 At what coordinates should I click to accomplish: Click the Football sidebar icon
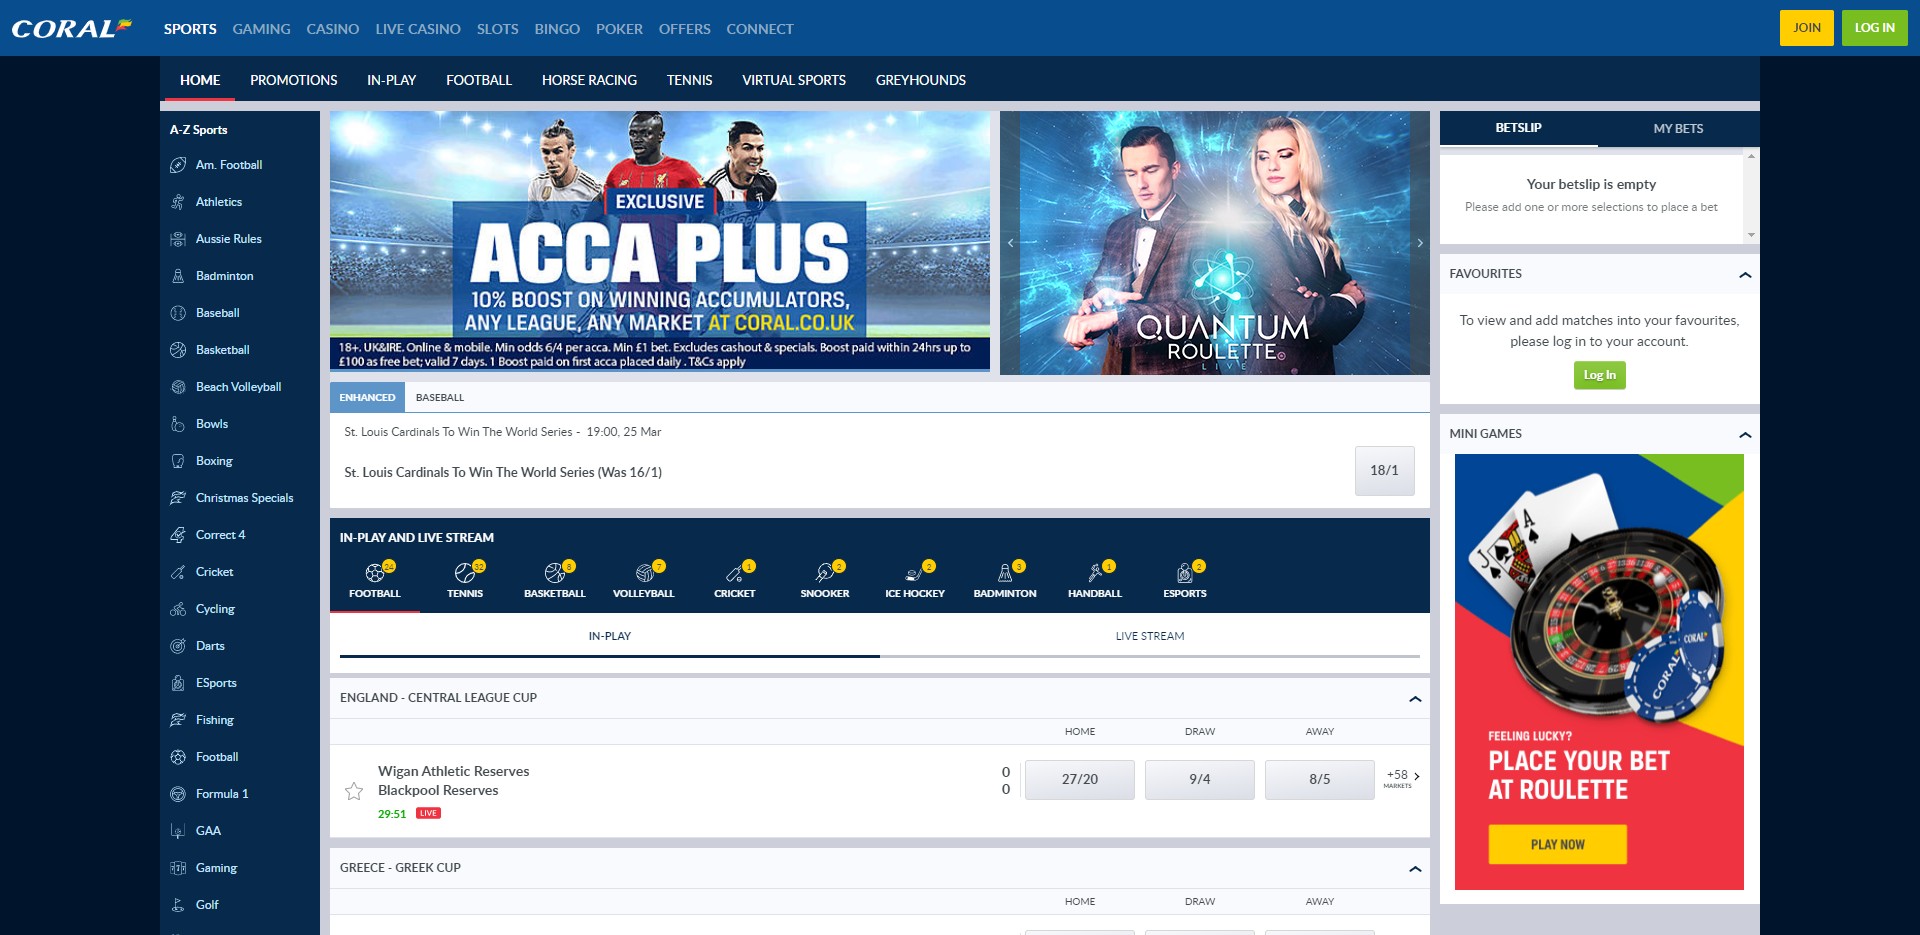178,757
